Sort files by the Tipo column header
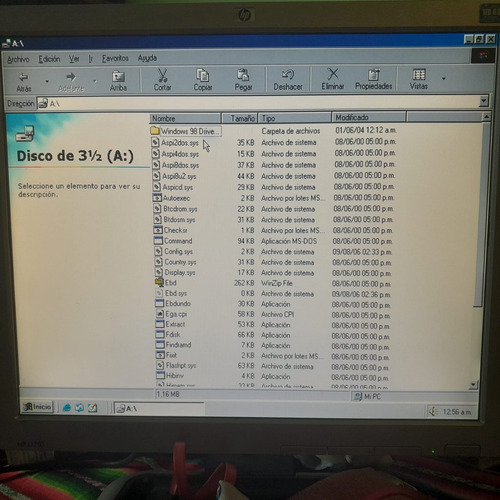The width and height of the screenshot is (500, 500). (295, 118)
